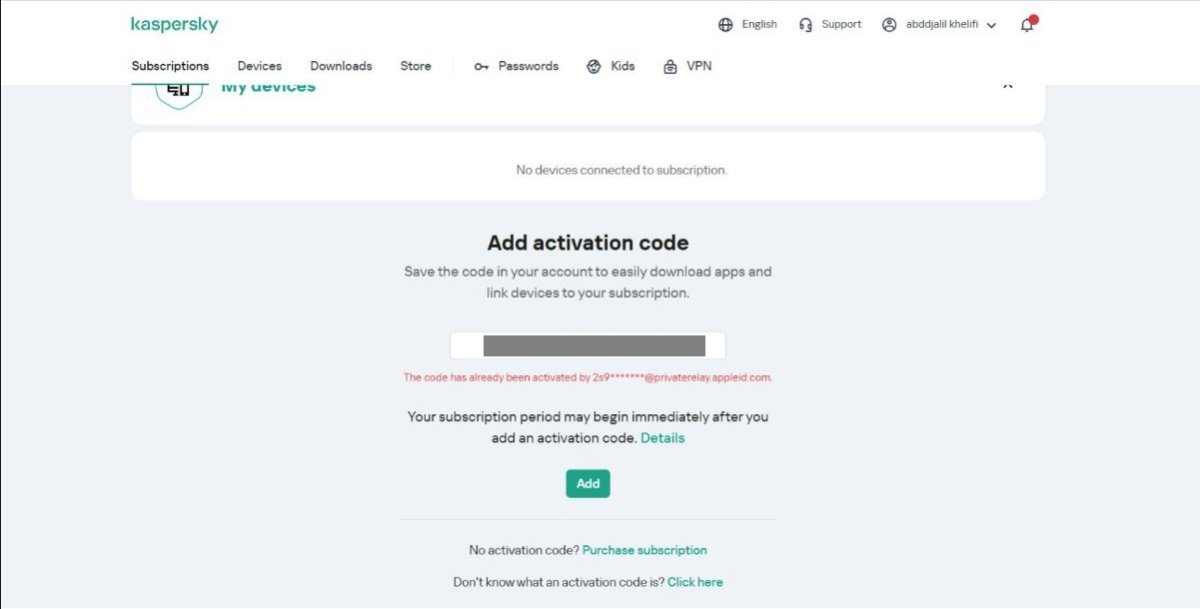Click the Kaspersky logo
The height and width of the screenshot is (609, 1200).
point(174,25)
